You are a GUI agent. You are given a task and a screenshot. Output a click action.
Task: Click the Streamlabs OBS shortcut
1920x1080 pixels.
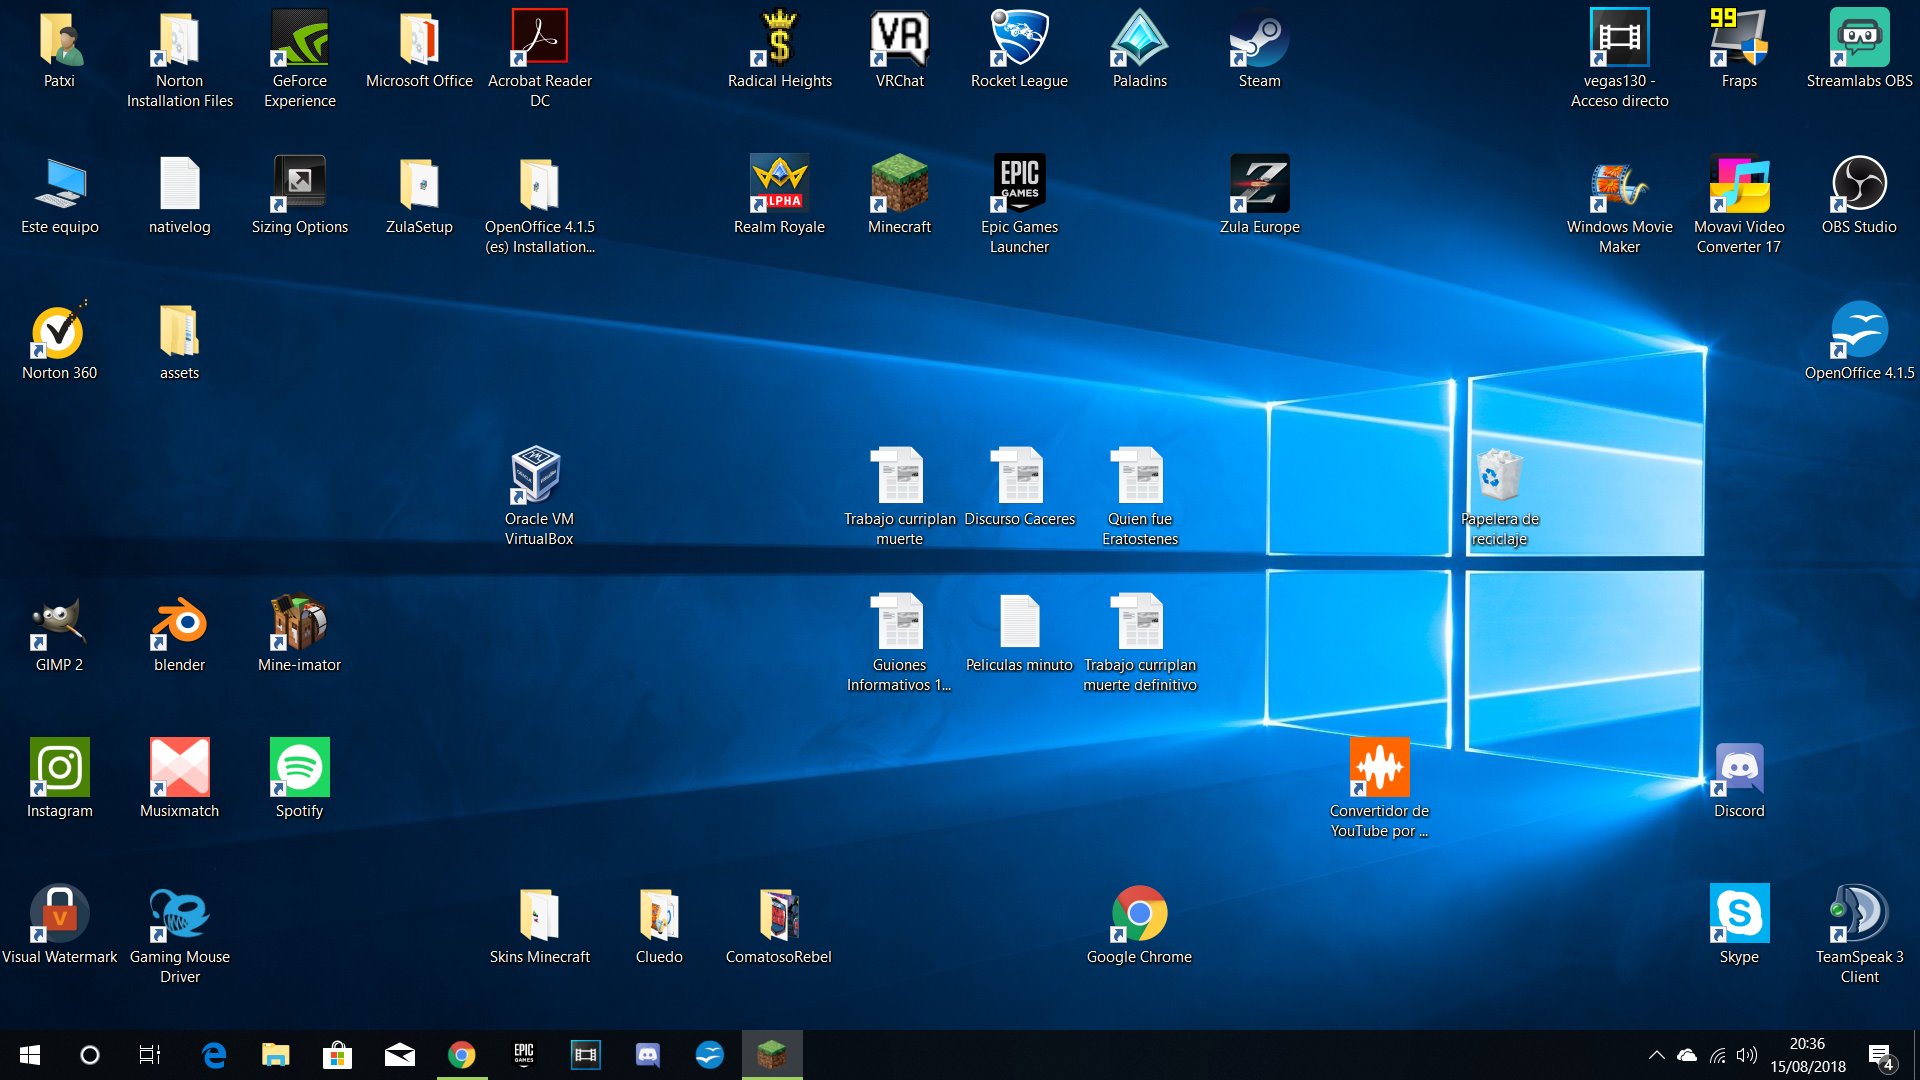pyautogui.click(x=1859, y=40)
